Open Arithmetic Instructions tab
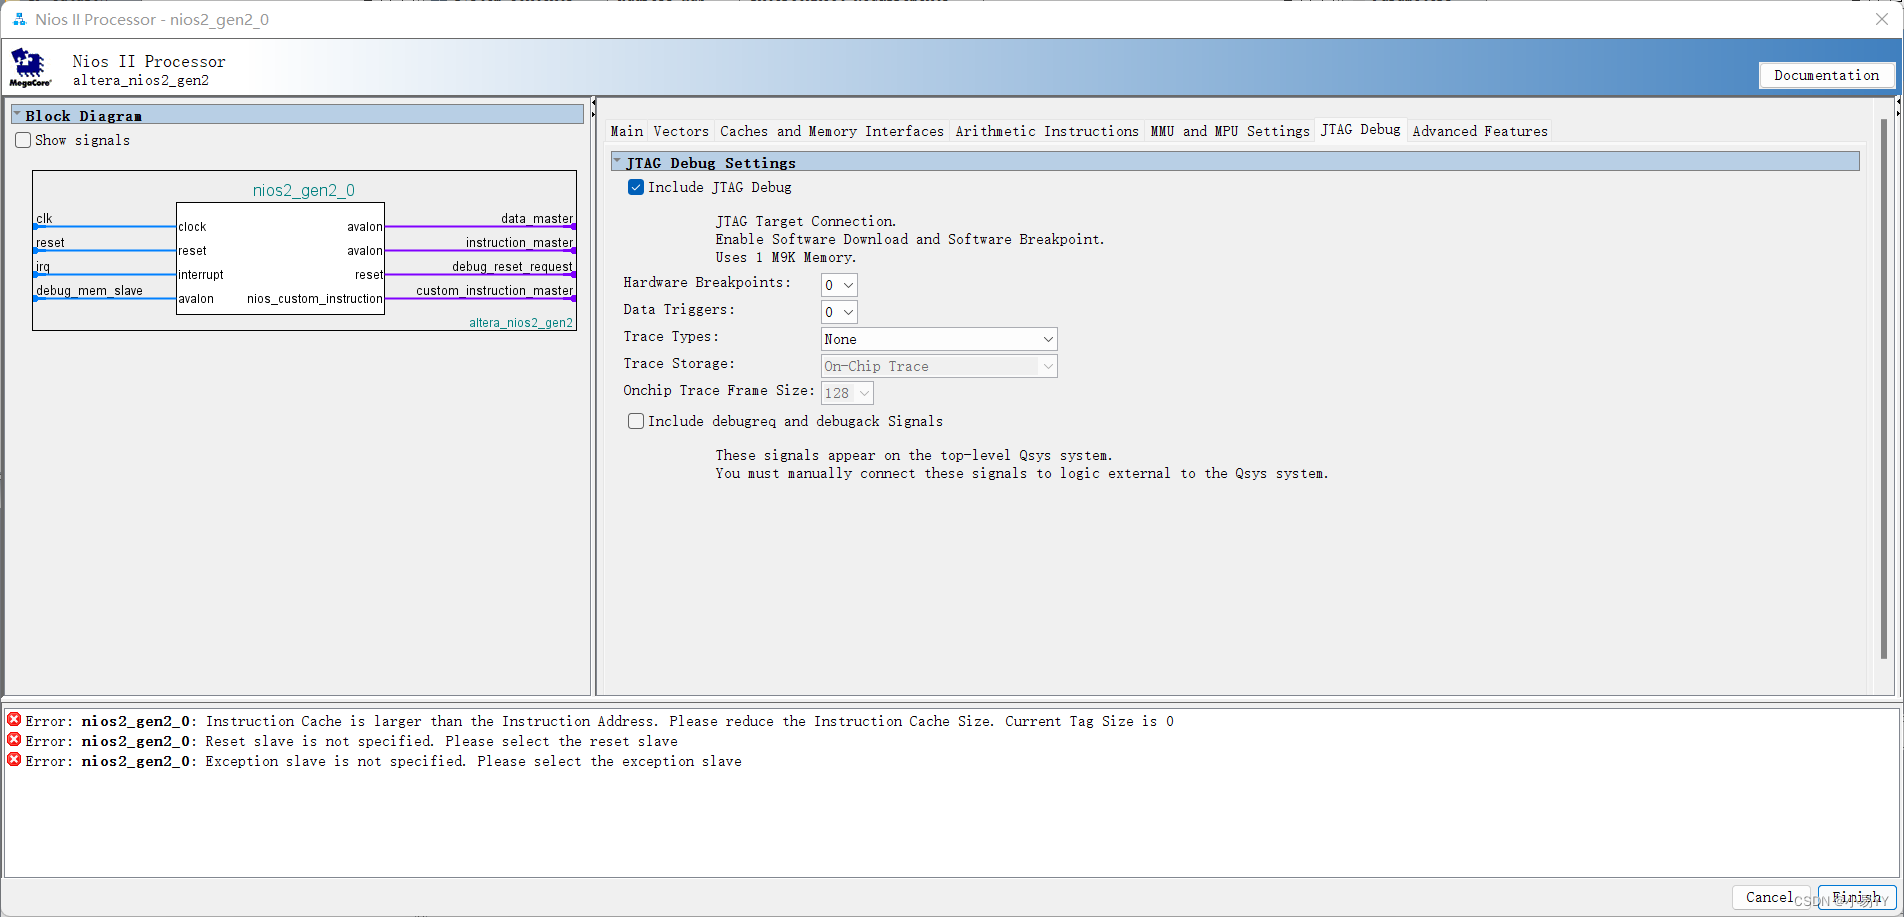 pos(1047,131)
